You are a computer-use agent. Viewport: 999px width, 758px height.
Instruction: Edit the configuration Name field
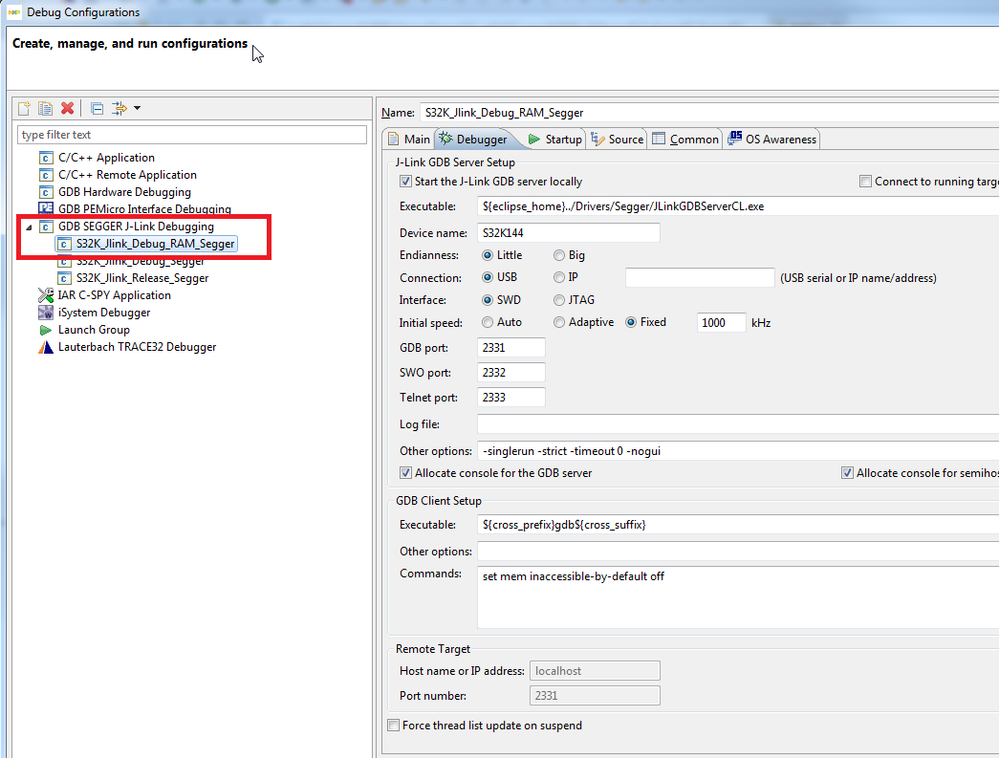pos(709,113)
